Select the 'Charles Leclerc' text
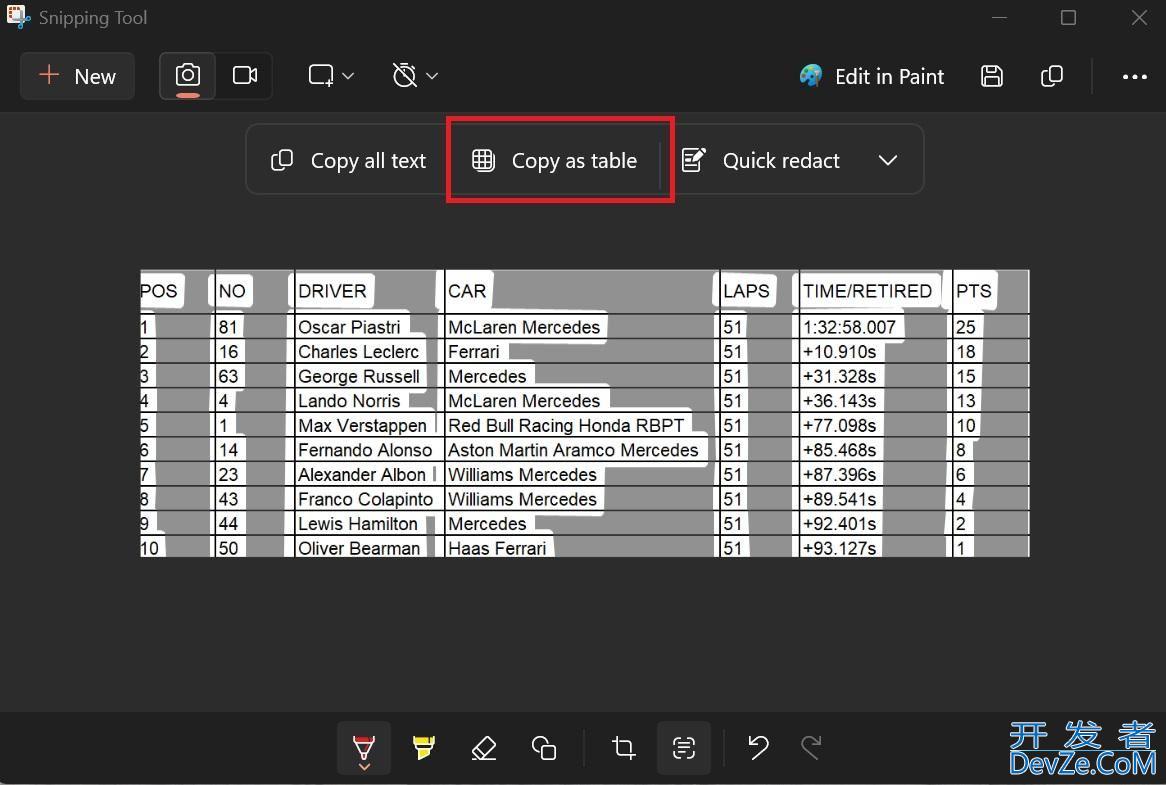The image size is (1166, 785). coord(358,352)
